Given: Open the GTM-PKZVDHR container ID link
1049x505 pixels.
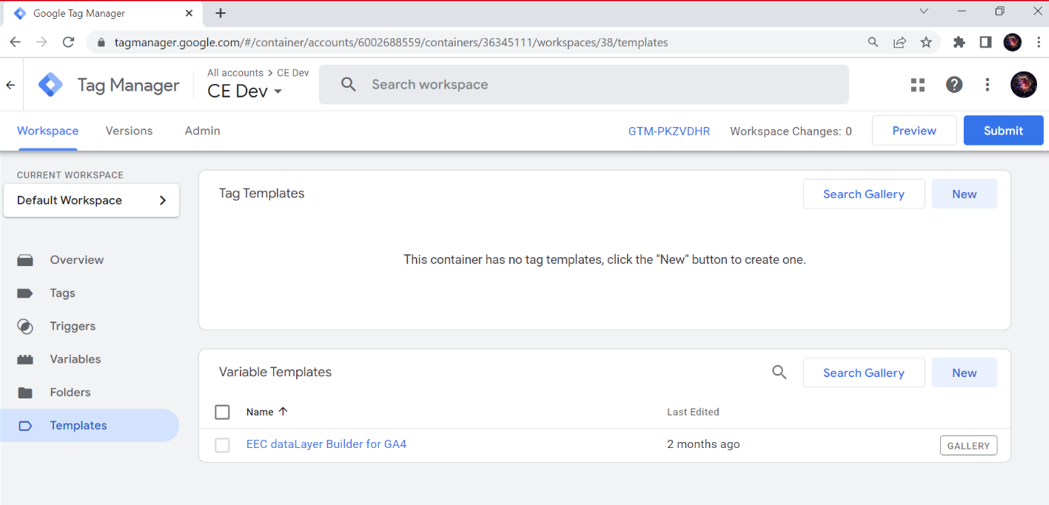Looking at the screenshot, I should (x=669, y=131).
